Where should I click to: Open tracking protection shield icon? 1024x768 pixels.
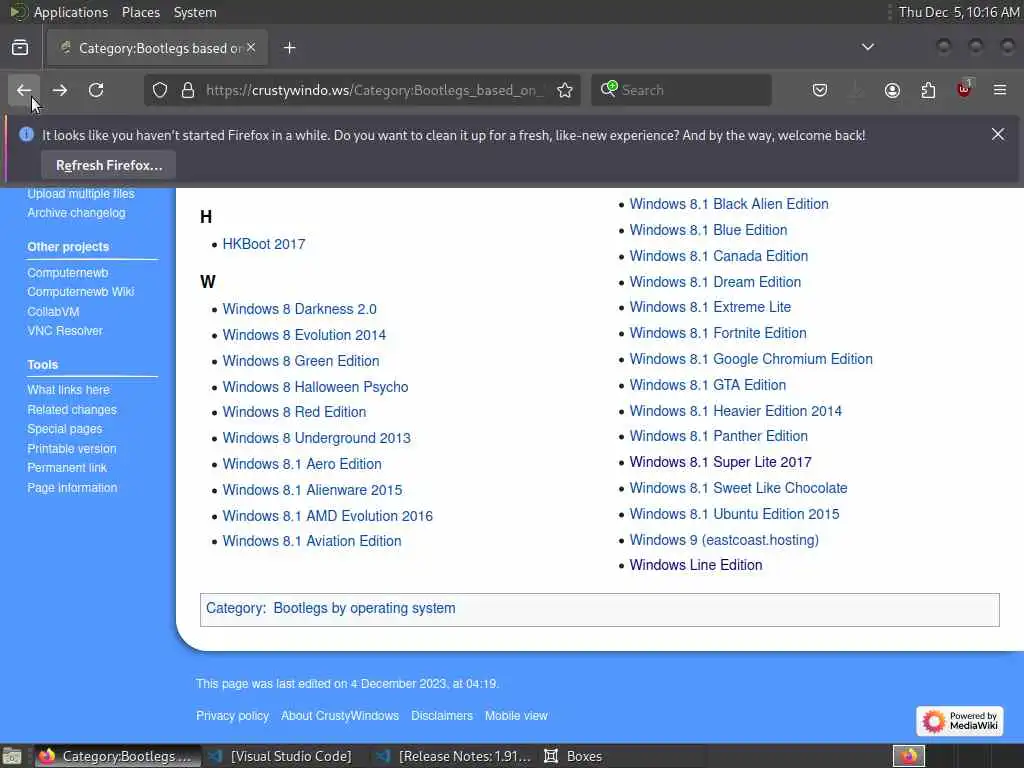click(160, 90)
